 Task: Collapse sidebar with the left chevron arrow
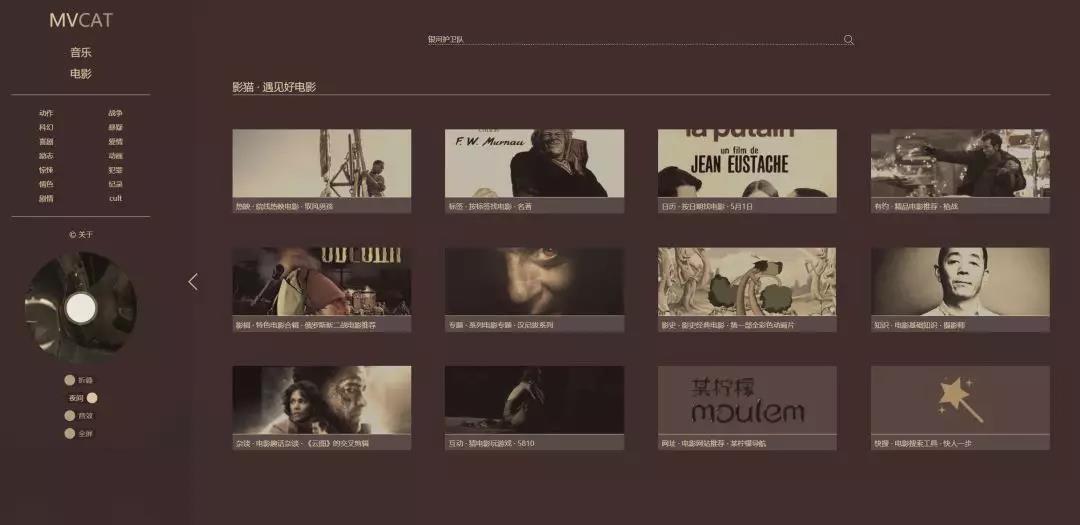[193, 282]
